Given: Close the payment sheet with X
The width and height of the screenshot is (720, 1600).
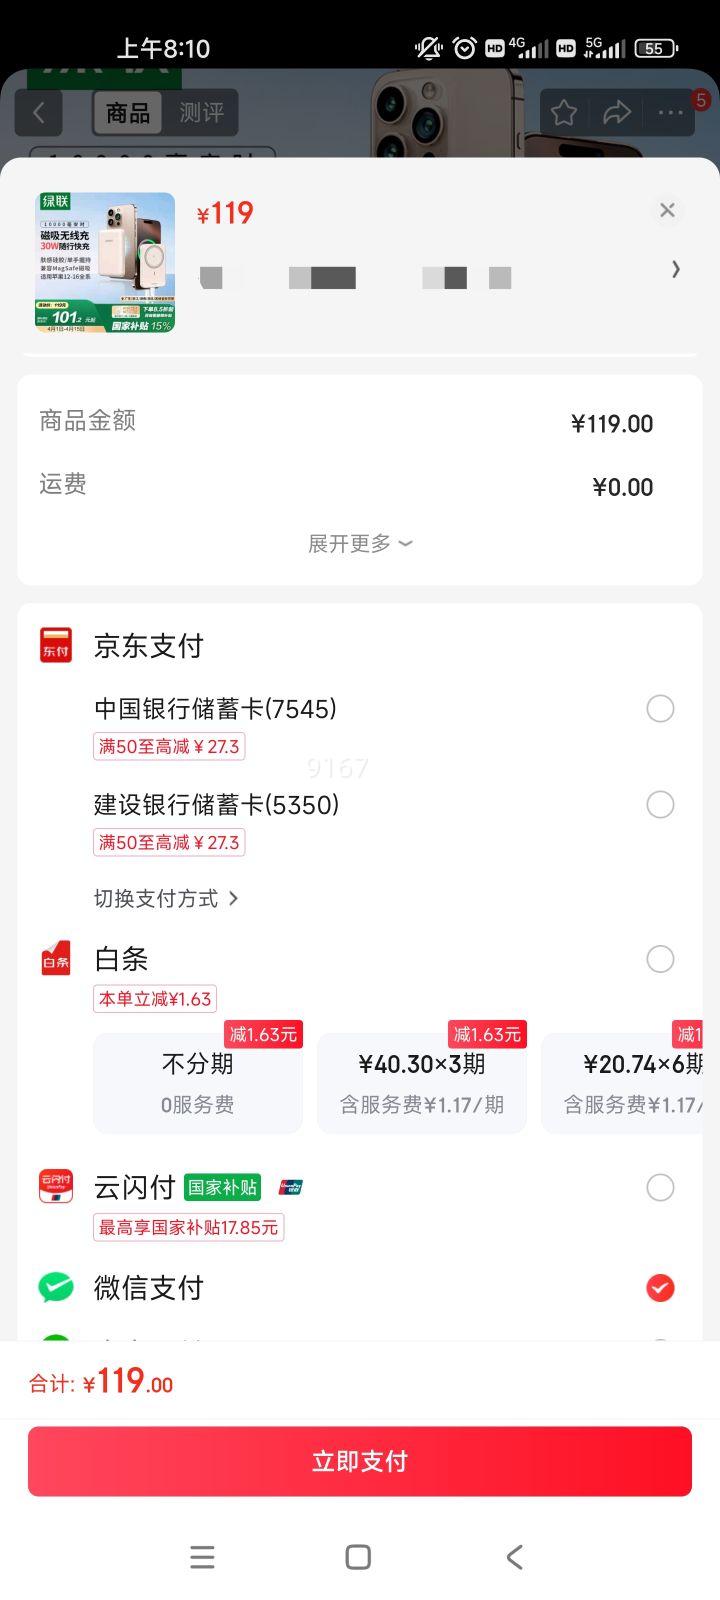Looking at the screenshot, I should tap(667, 210).
